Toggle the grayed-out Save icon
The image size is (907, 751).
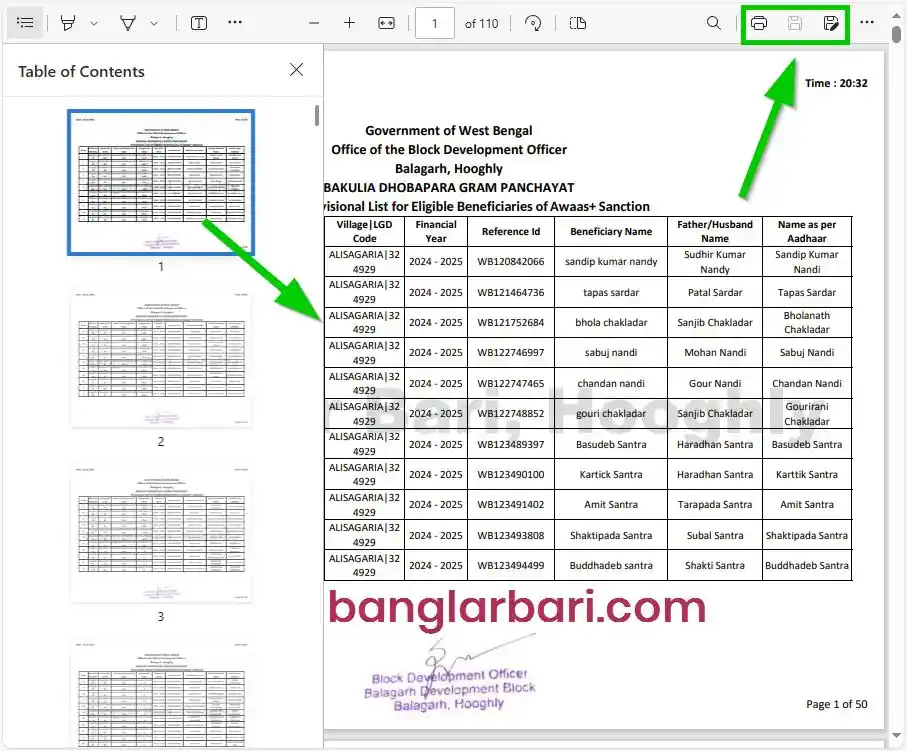pos(795,22)
